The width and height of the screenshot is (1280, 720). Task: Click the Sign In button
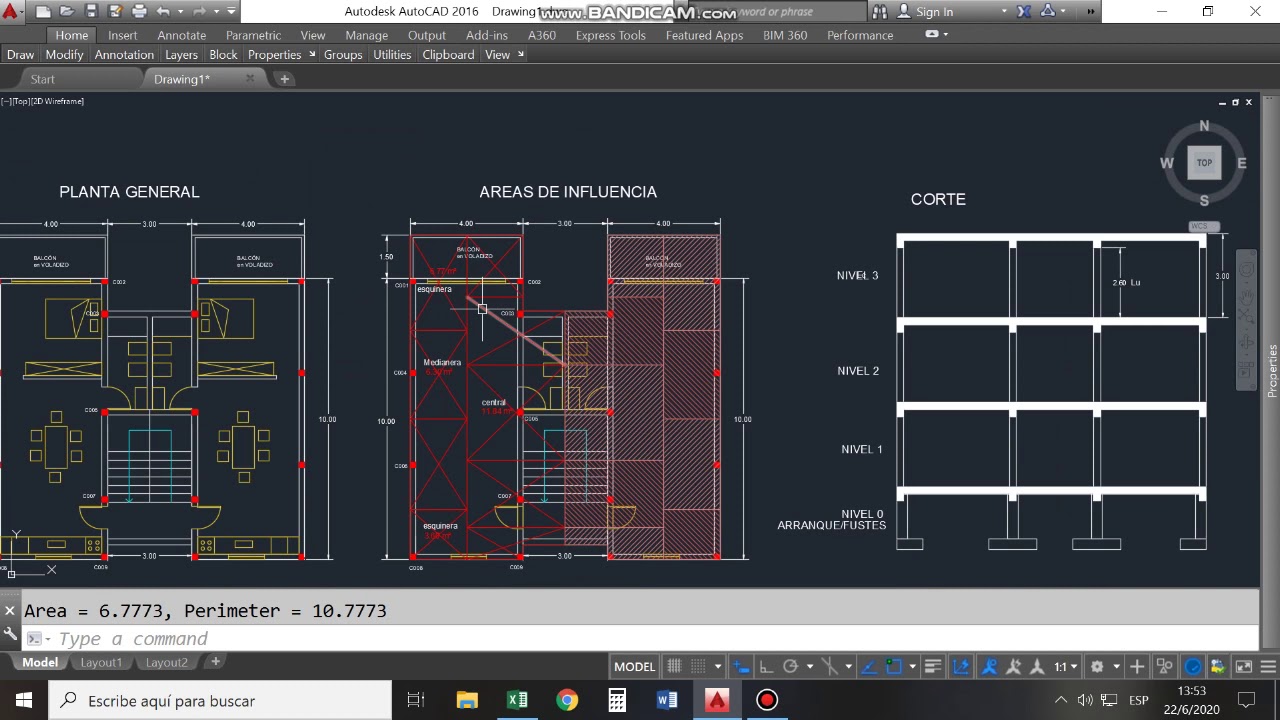point(926,12)
